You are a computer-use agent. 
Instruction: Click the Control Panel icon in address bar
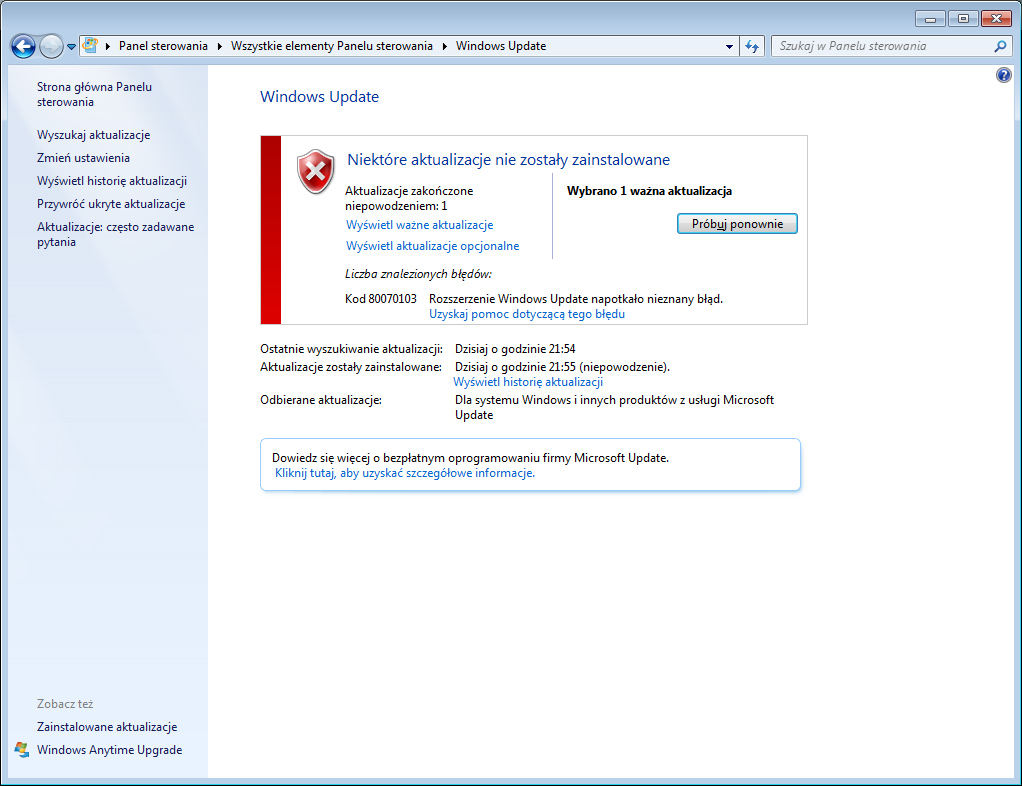(91, 46)
